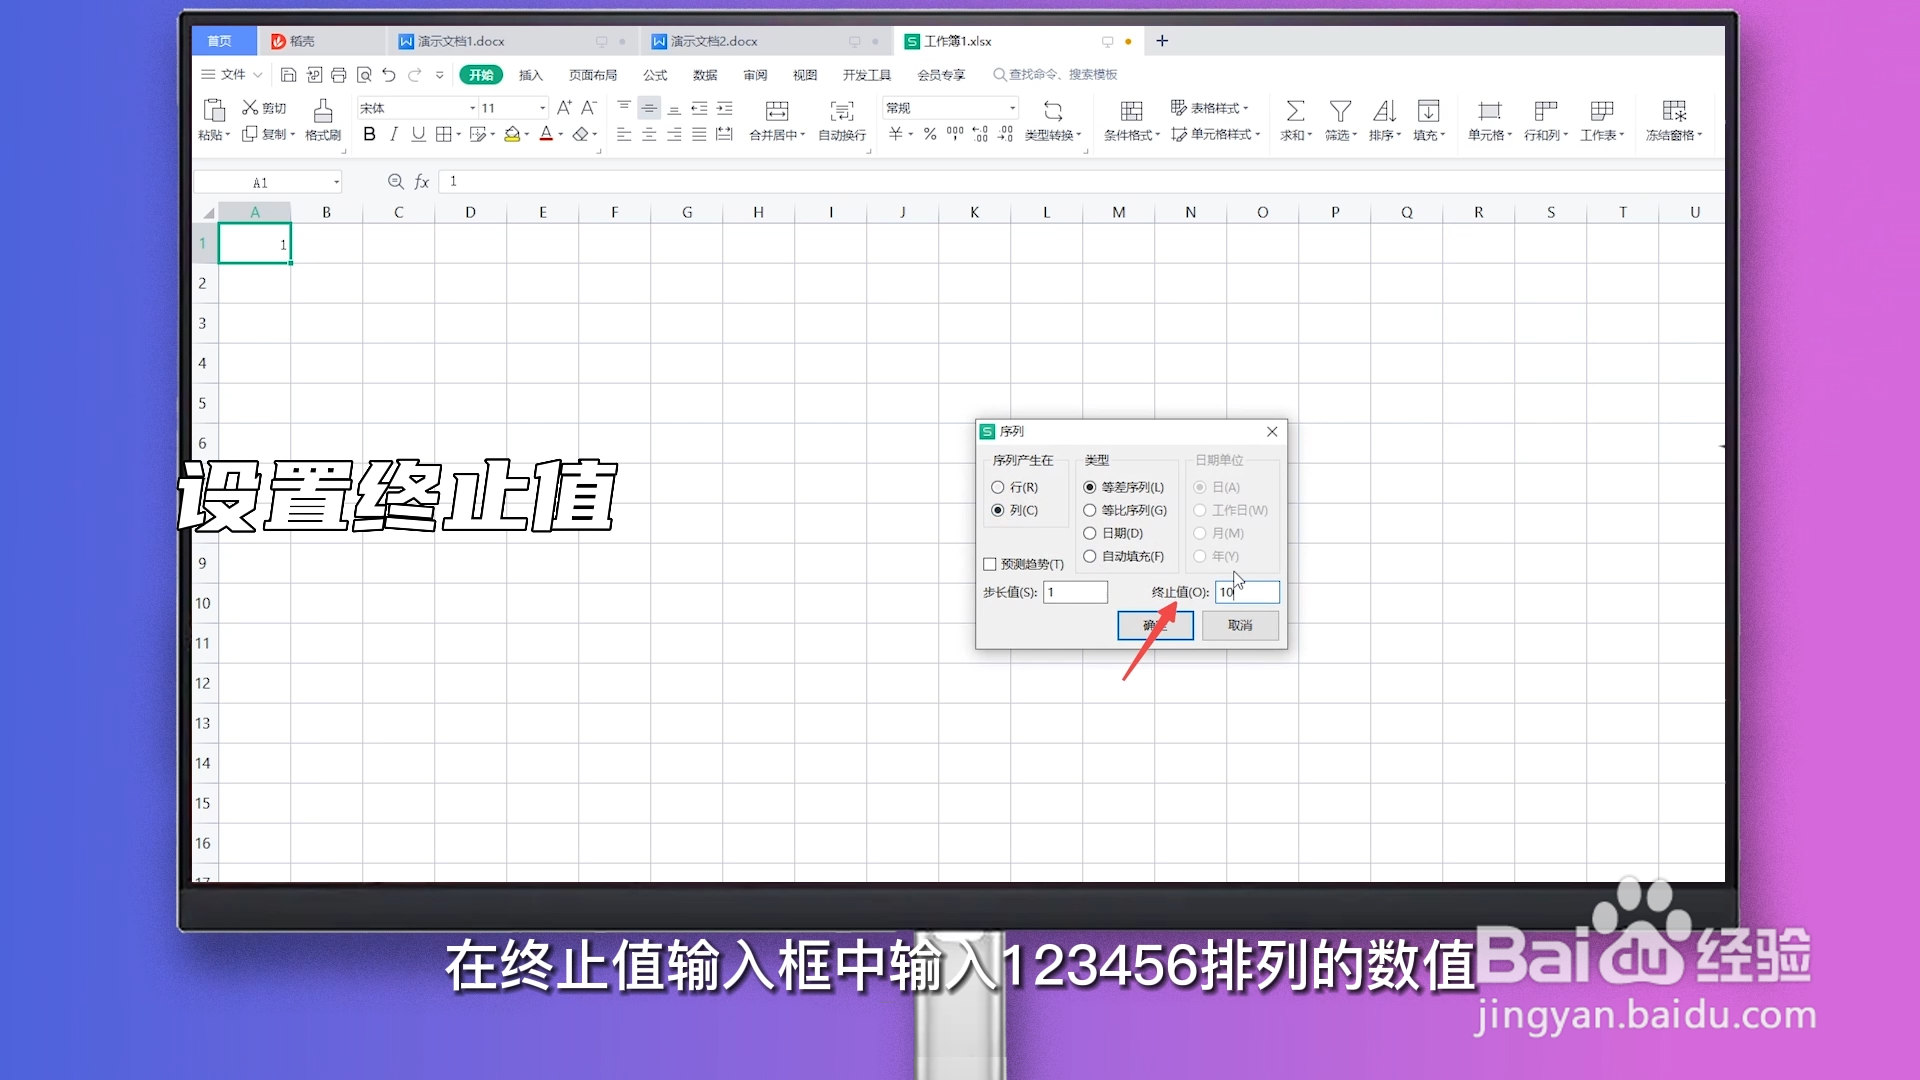Click the 确定 button in the dialog
This screenshot has height=1080, width=1920.
tap(1155, 625)
